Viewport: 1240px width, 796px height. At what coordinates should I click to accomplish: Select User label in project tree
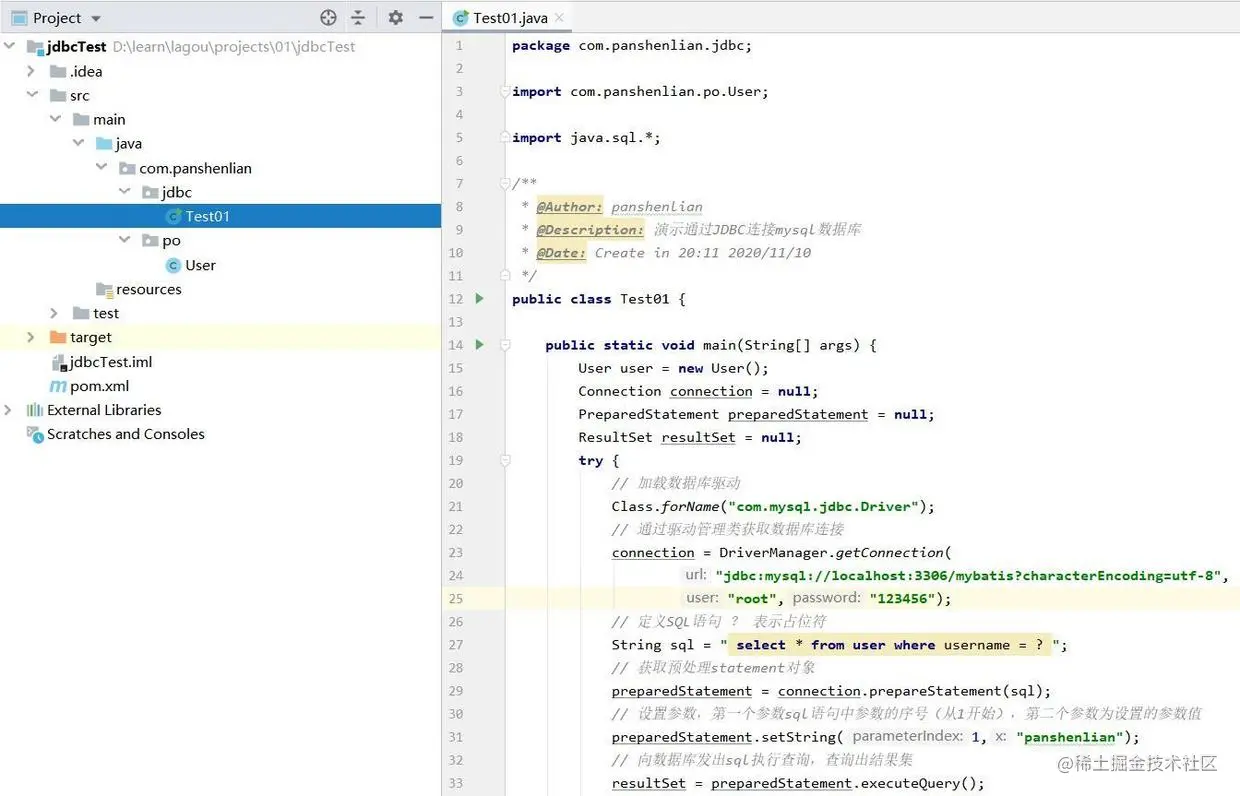tap(200, 265)
